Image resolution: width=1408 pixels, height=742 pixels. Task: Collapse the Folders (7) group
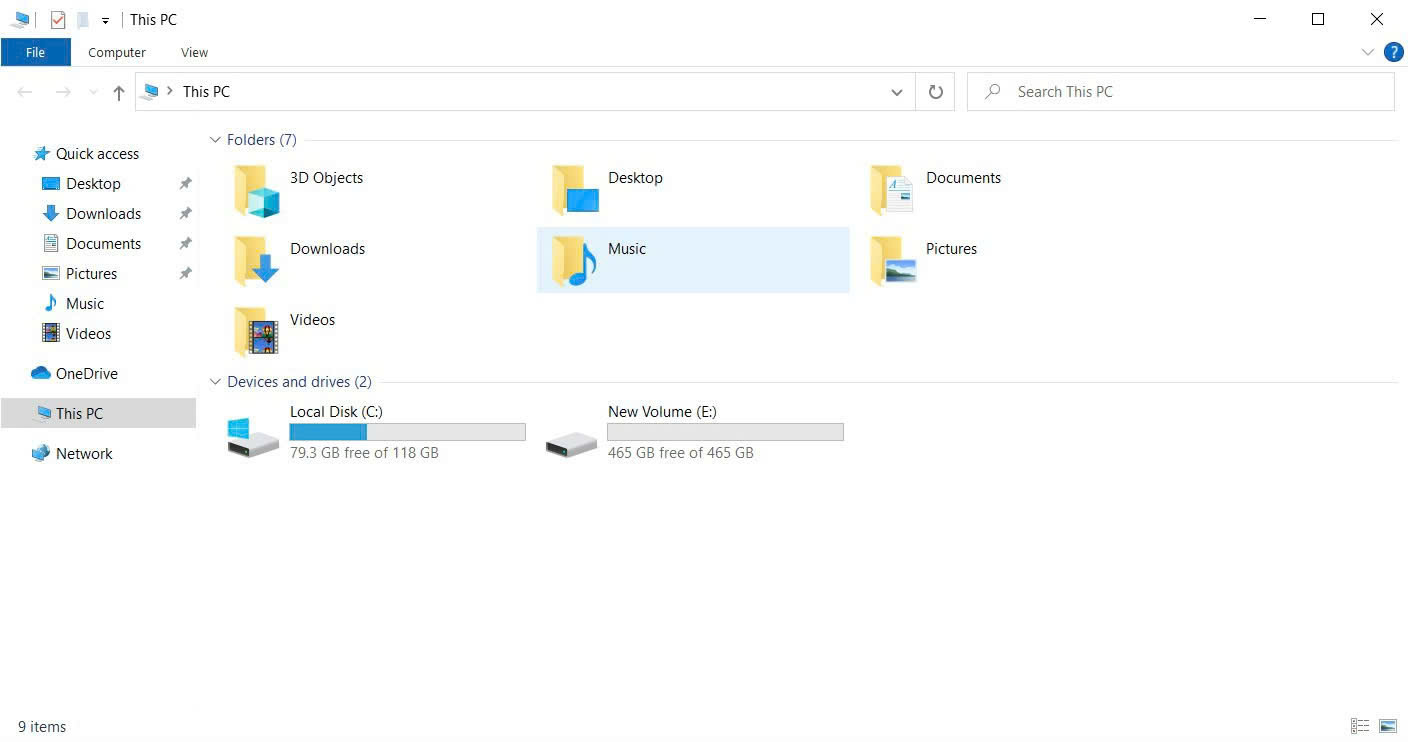pyautogui.click(x=215, y=140)
